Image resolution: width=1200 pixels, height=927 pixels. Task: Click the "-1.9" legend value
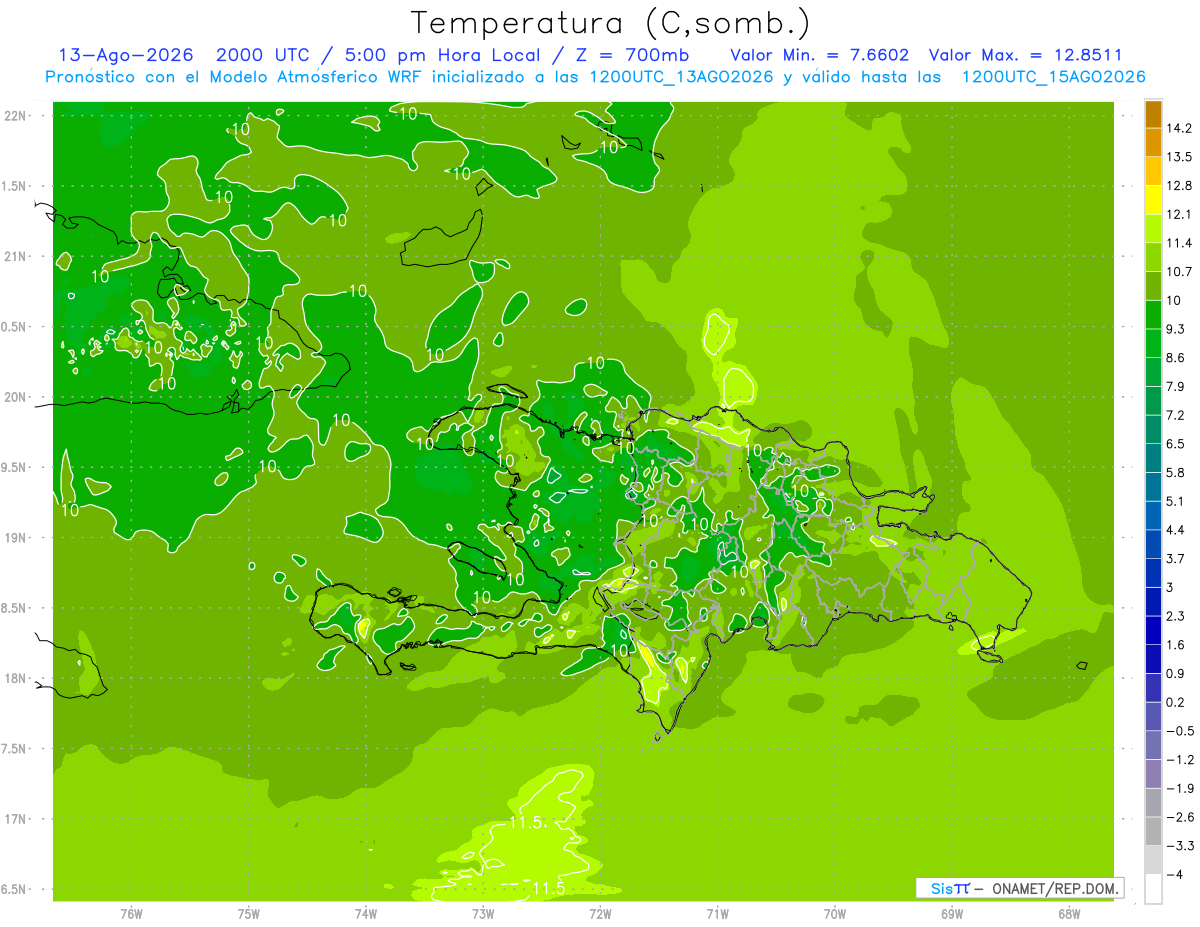[1181, 788]
